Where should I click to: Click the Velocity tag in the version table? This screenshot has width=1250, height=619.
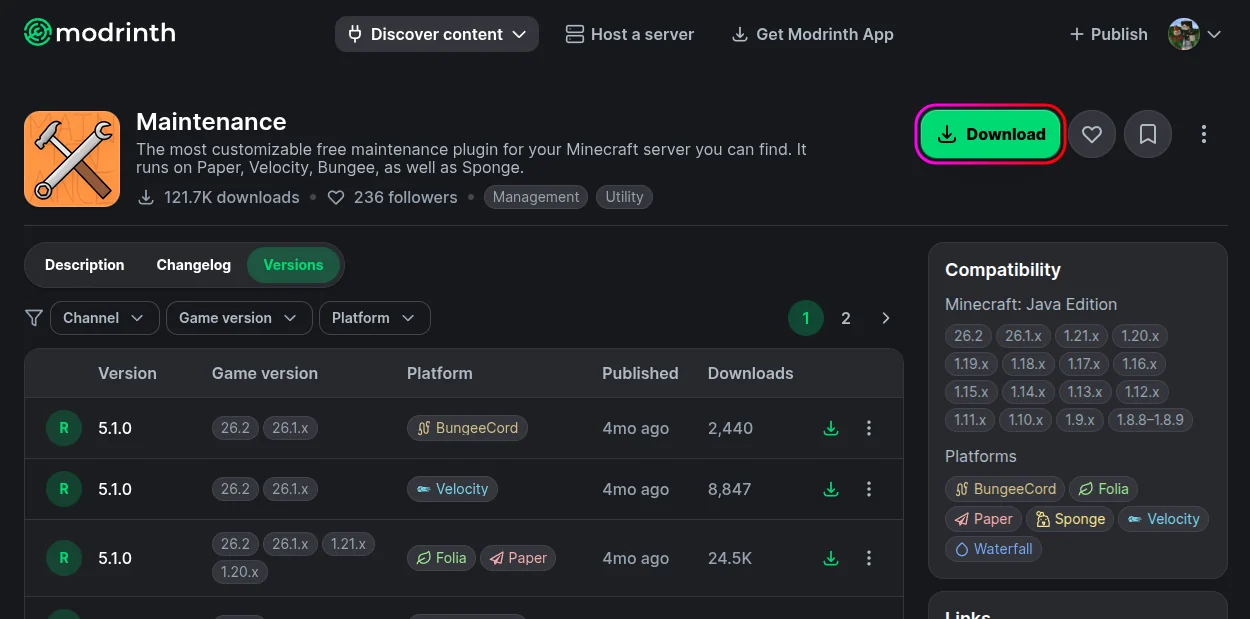click(x=452, y=489)
